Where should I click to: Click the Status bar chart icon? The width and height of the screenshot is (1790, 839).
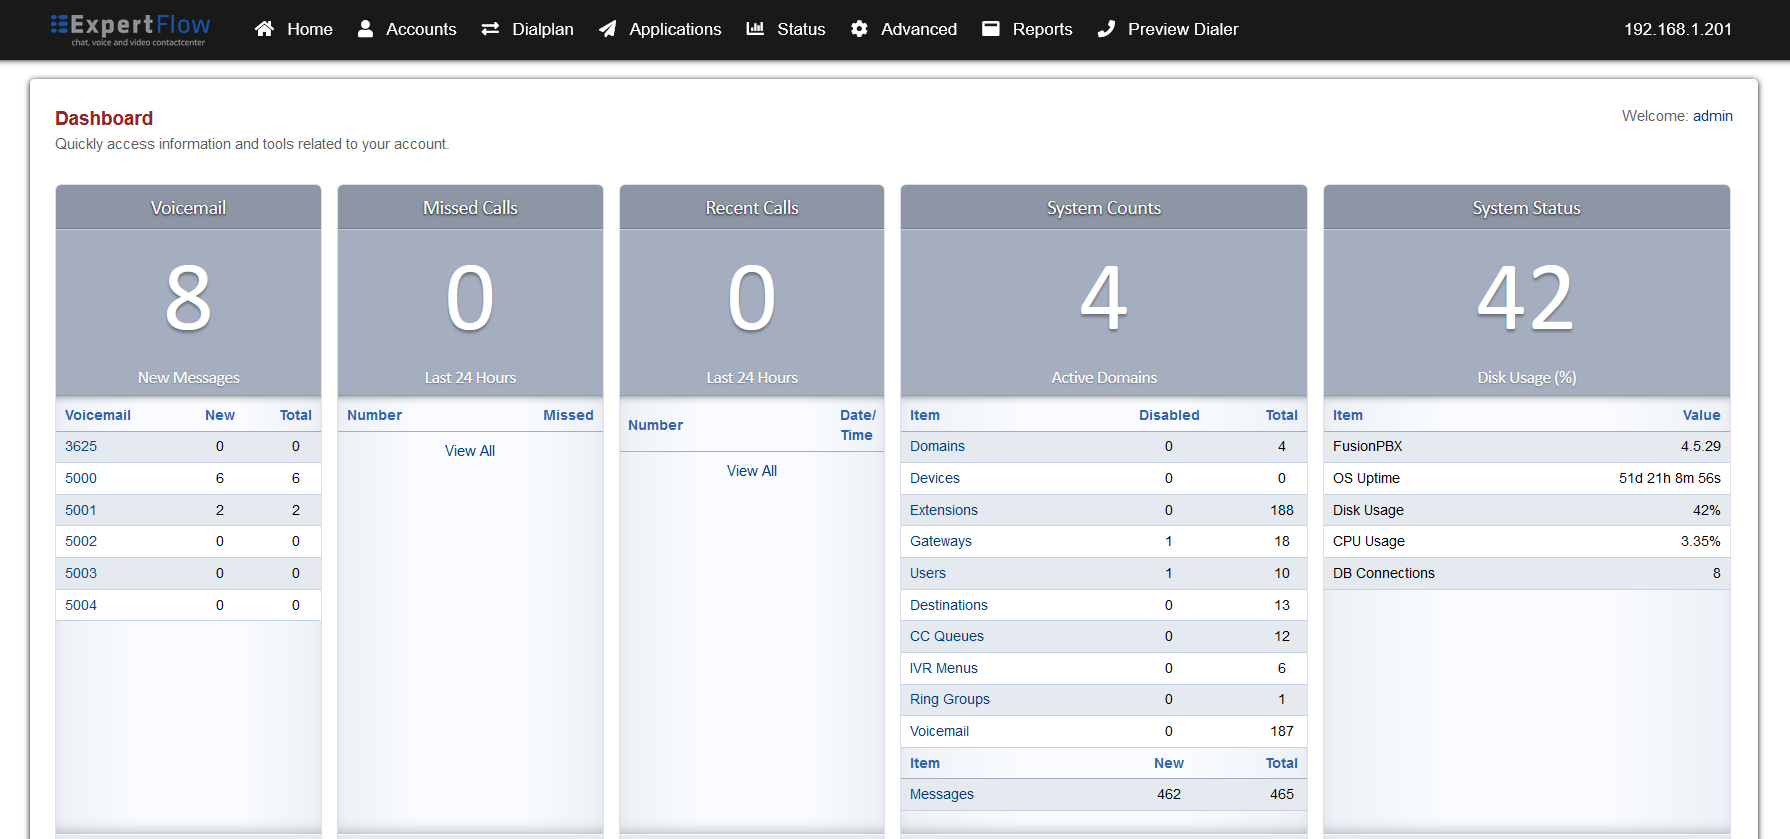[755, 29]
